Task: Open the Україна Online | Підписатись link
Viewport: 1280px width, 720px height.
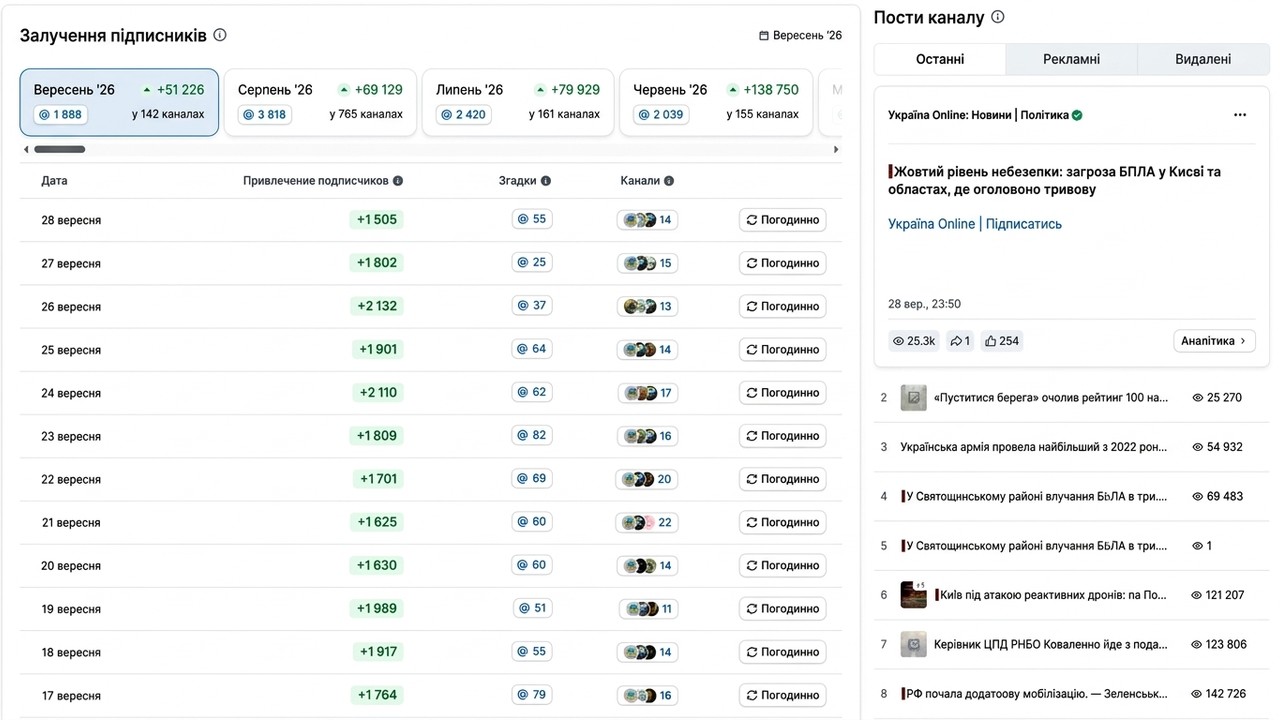Action: [x=975, y=224]
